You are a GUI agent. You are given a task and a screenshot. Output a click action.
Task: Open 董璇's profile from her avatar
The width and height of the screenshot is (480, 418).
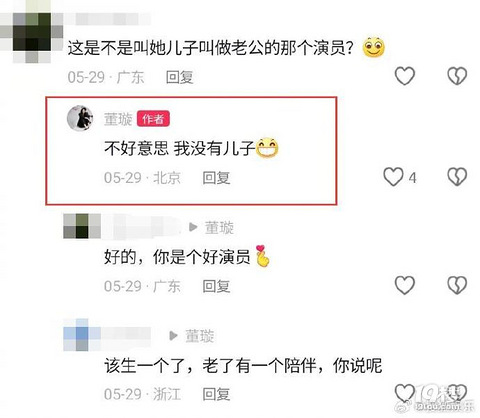[x=80, y=118]
